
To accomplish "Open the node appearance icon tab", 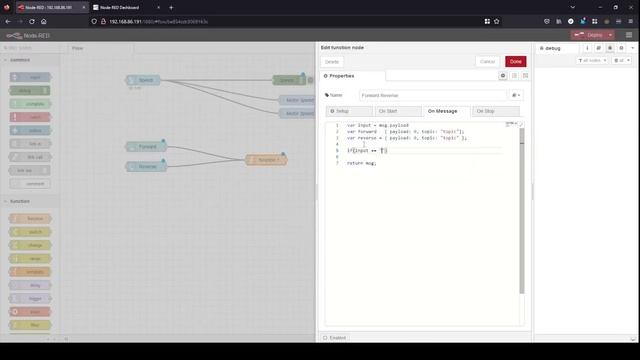I will pos(525,76).
